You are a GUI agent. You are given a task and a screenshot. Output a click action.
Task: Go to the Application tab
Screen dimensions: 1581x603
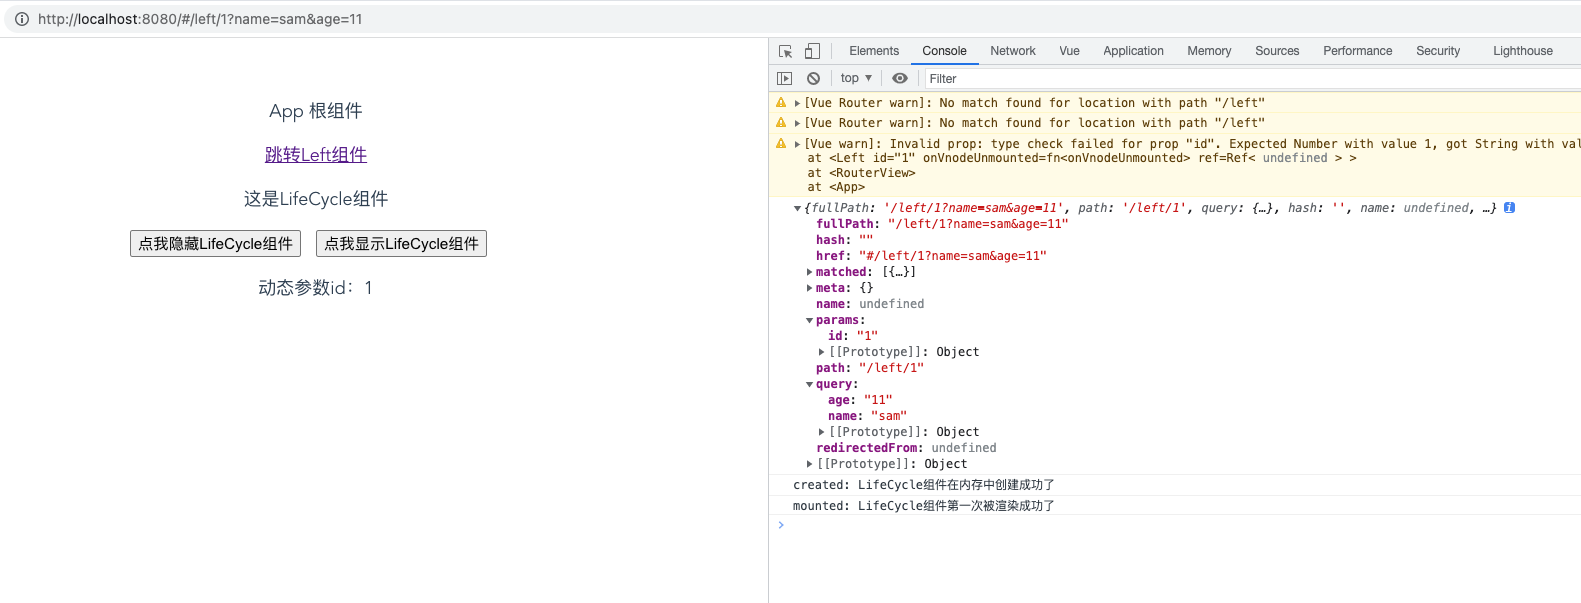pos(1133,51)
